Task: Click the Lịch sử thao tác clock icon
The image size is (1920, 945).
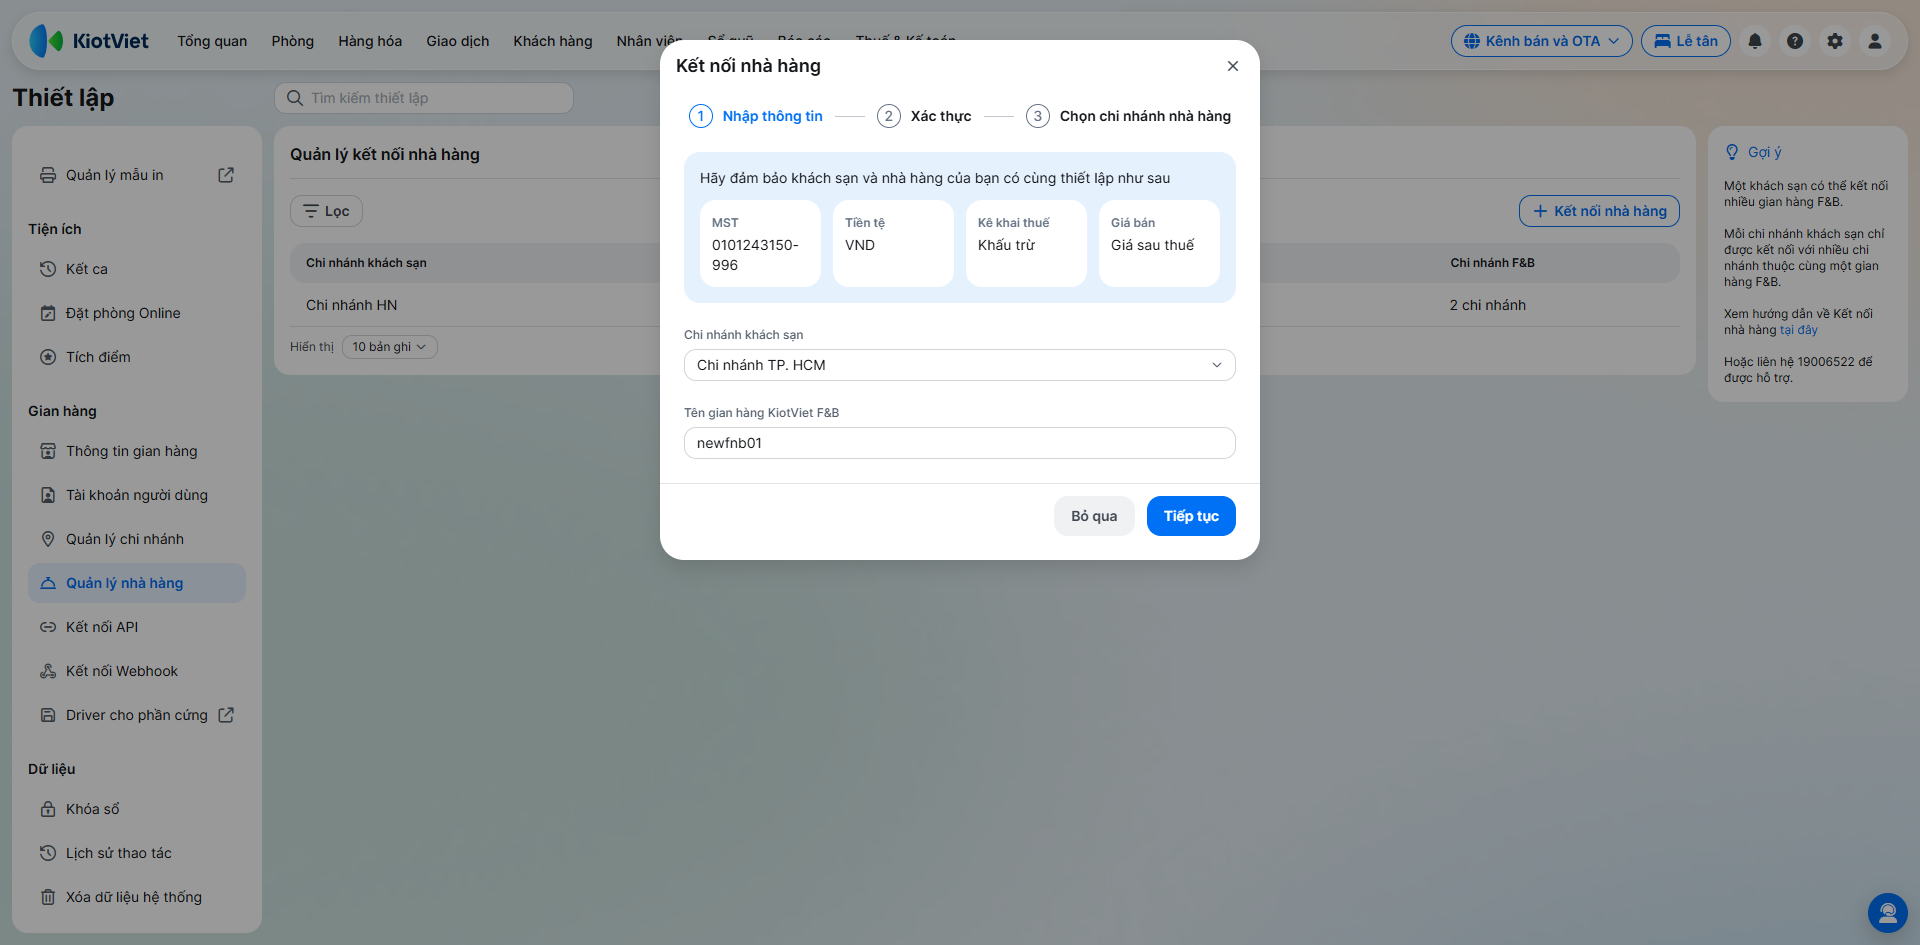Action: pyautogui.click(x=48, y=853)
